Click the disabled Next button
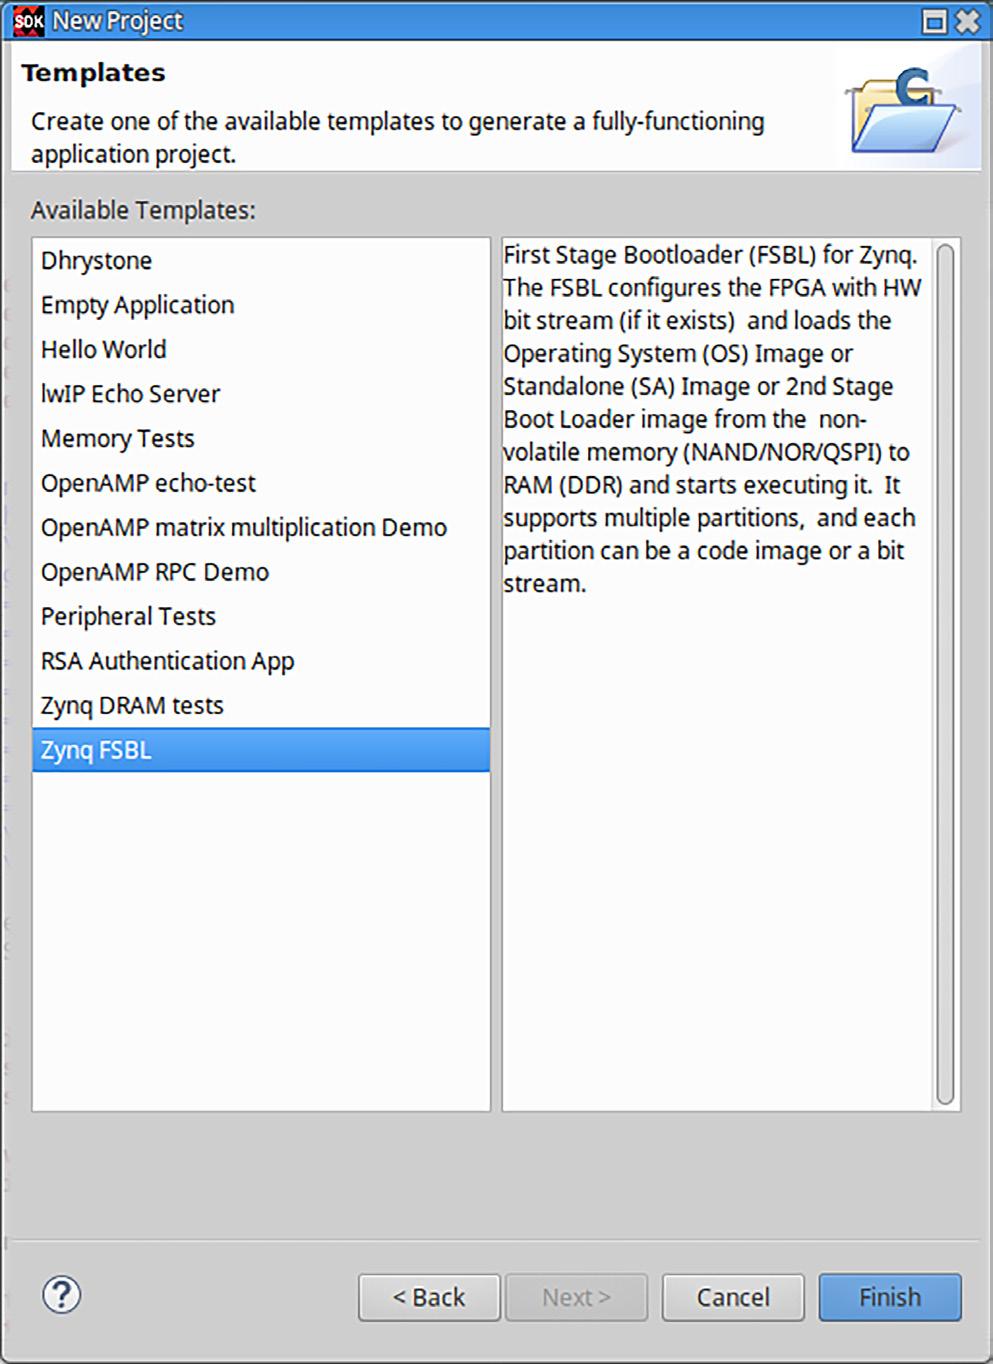The image size is (993, 1364). [576, 1297]
